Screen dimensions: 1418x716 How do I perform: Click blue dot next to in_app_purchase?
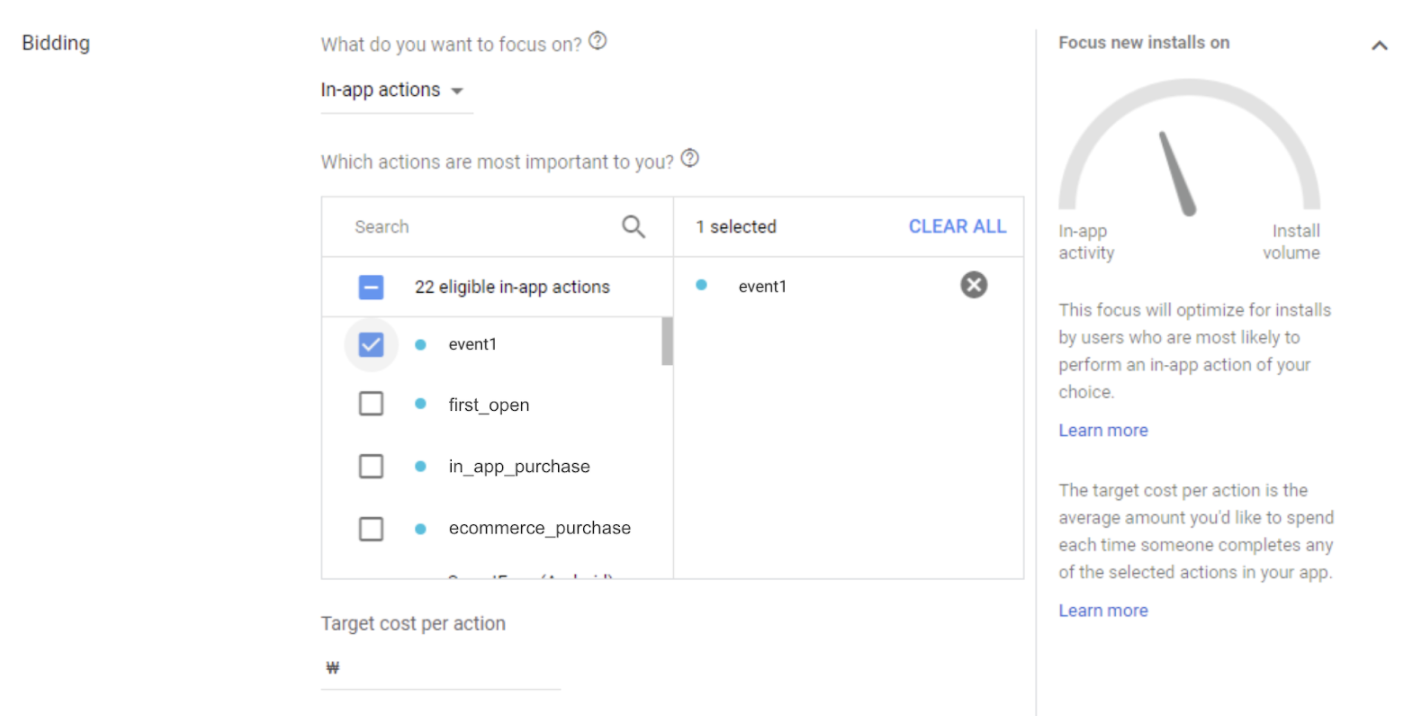(x=420, y=466)
